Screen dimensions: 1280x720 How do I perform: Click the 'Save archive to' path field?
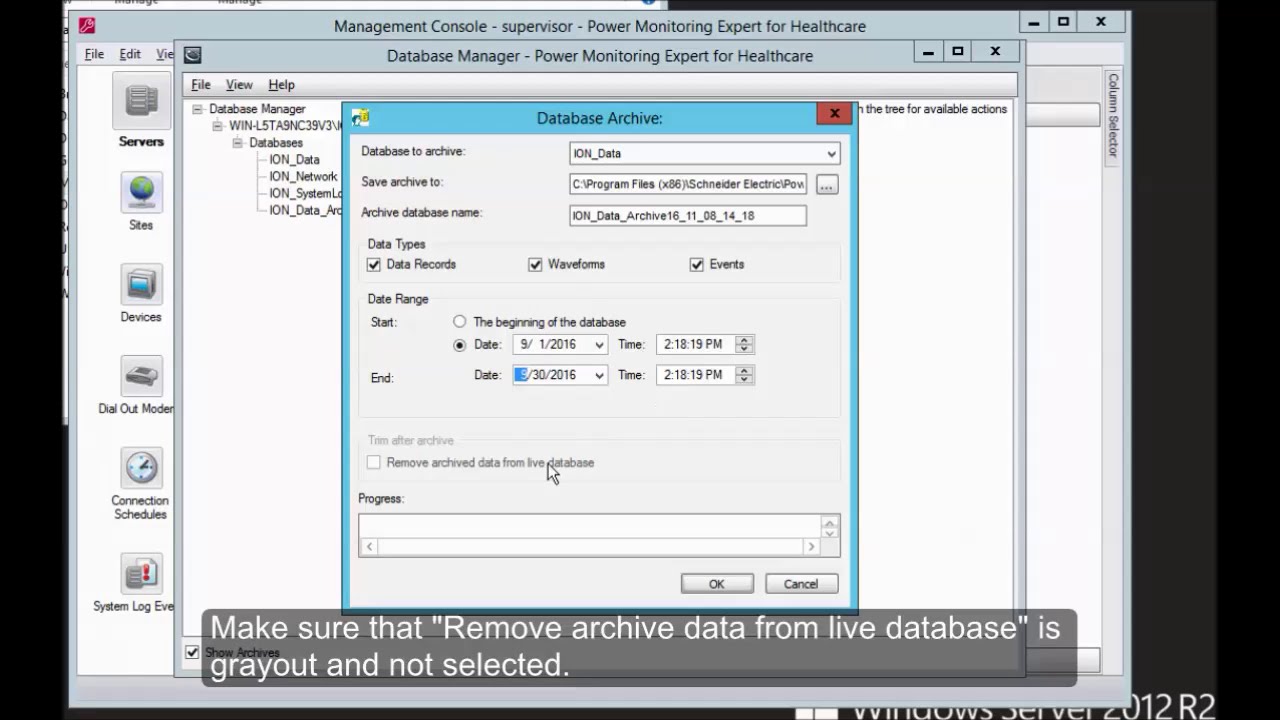pyautogui.click(x=689, y=184)
